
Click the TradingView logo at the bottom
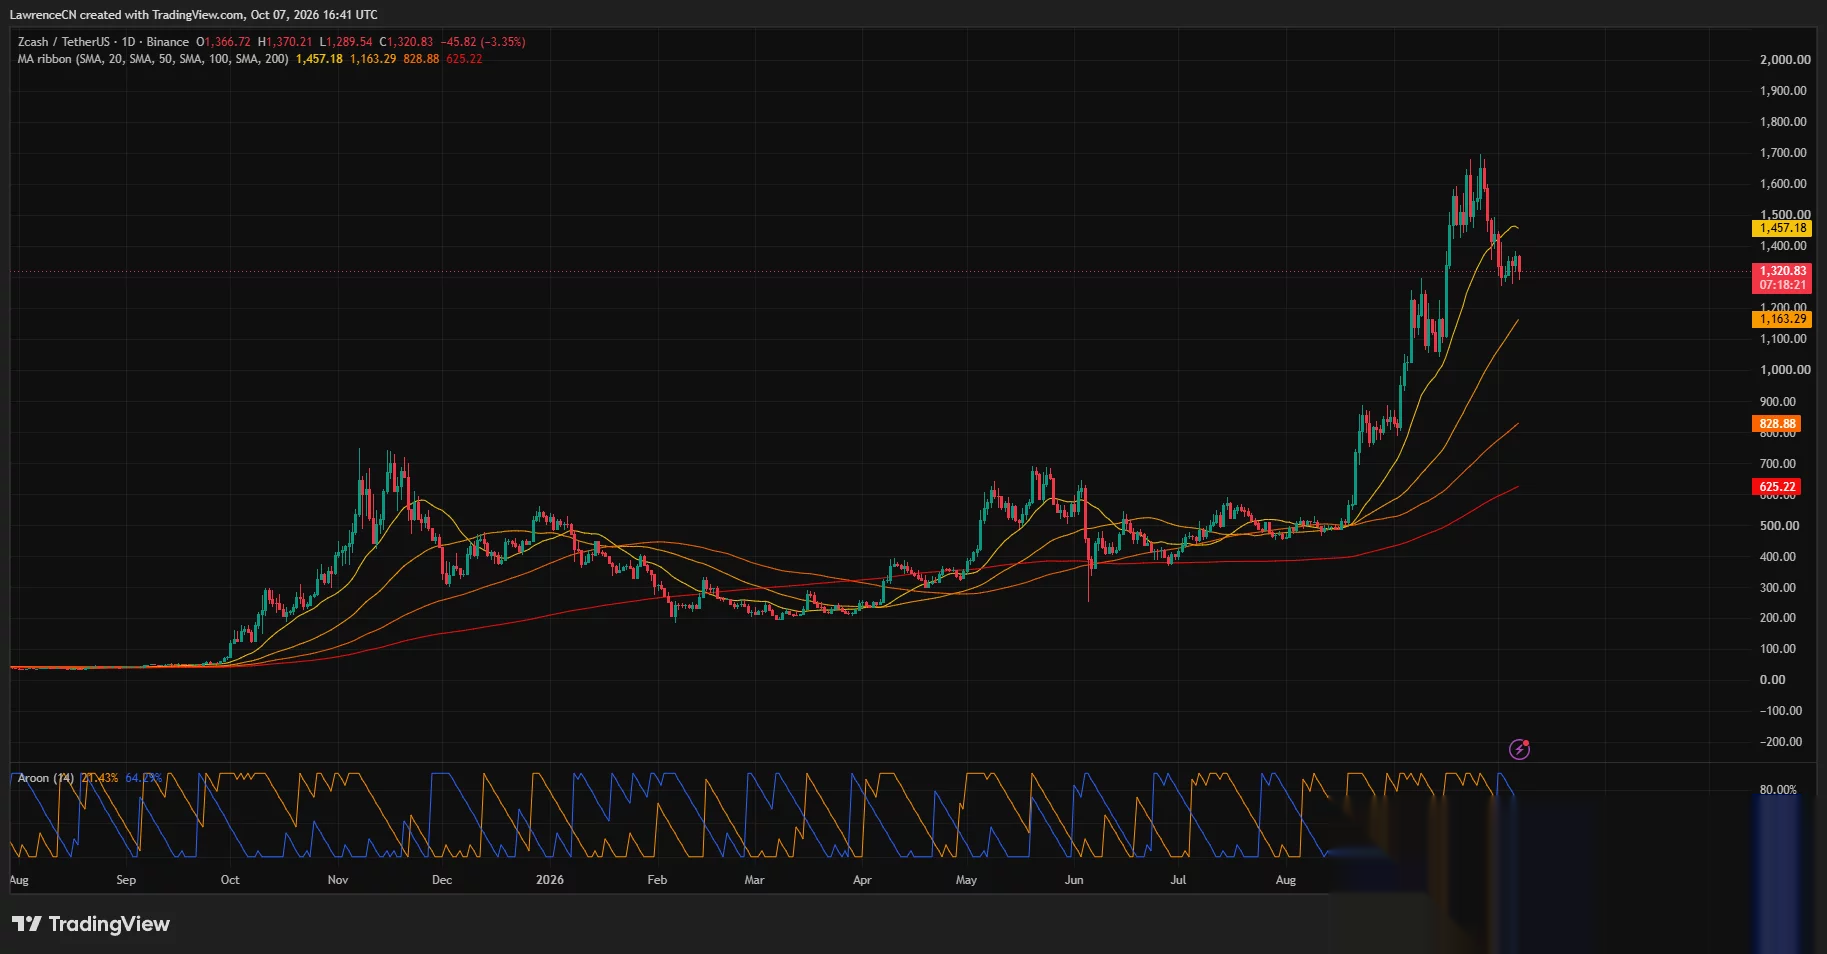pyautogui.click(x=91, y=924)
